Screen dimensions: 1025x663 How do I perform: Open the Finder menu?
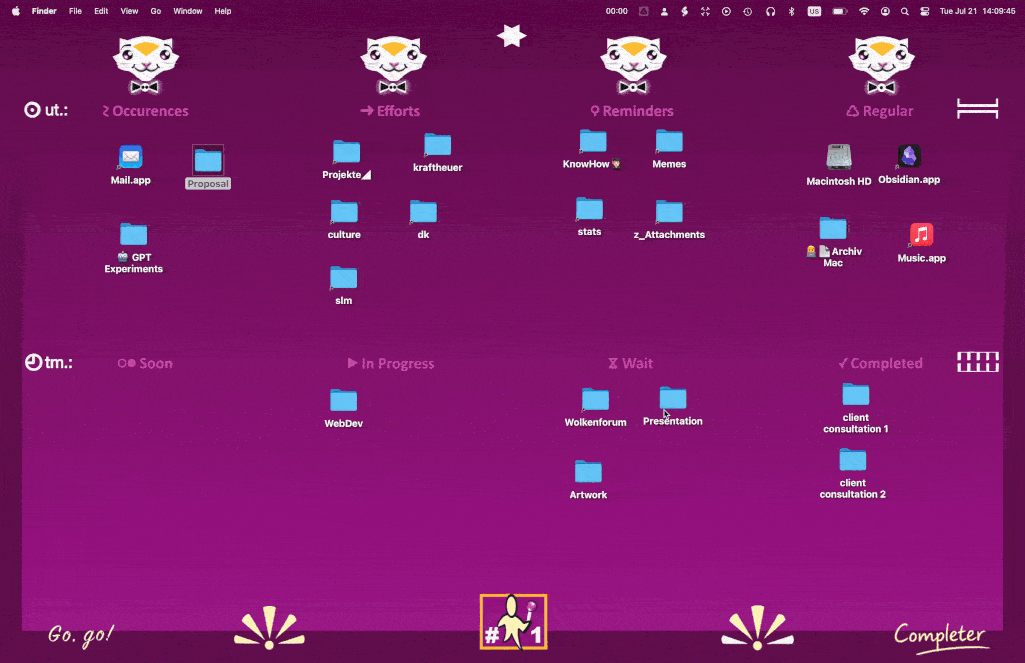tap(44, 11)
